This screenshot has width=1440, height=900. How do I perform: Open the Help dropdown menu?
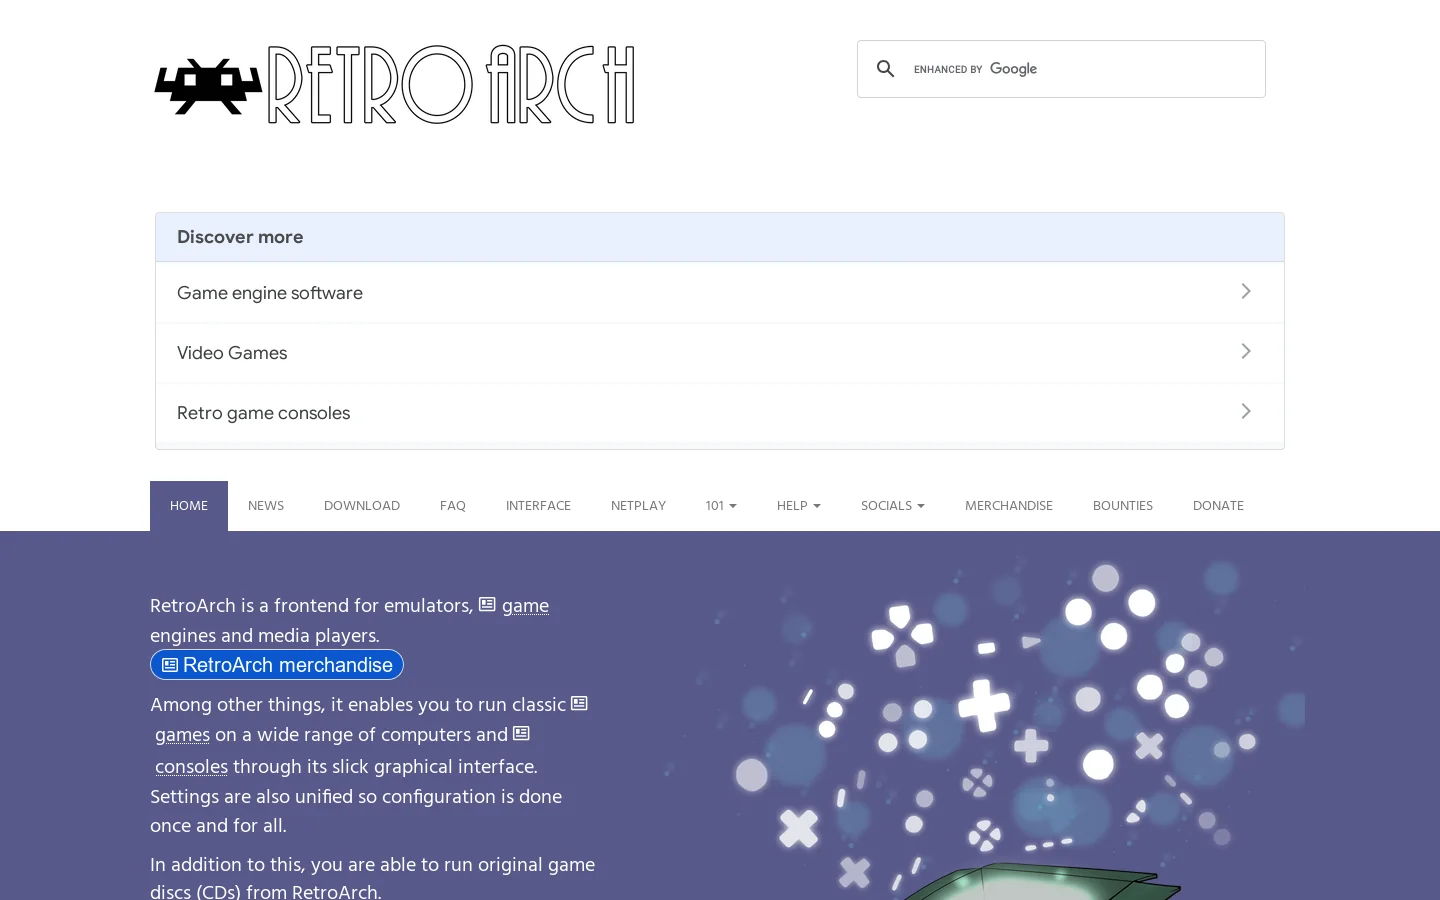coord(799,506)
